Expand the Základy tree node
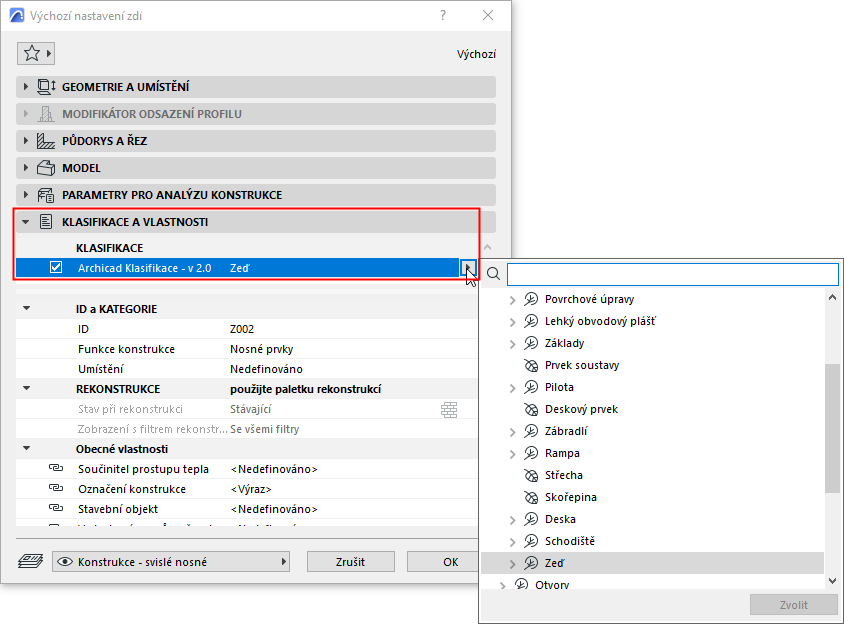Image resolution: width=844 pixels, height=624 pixels. click(512, 344)
